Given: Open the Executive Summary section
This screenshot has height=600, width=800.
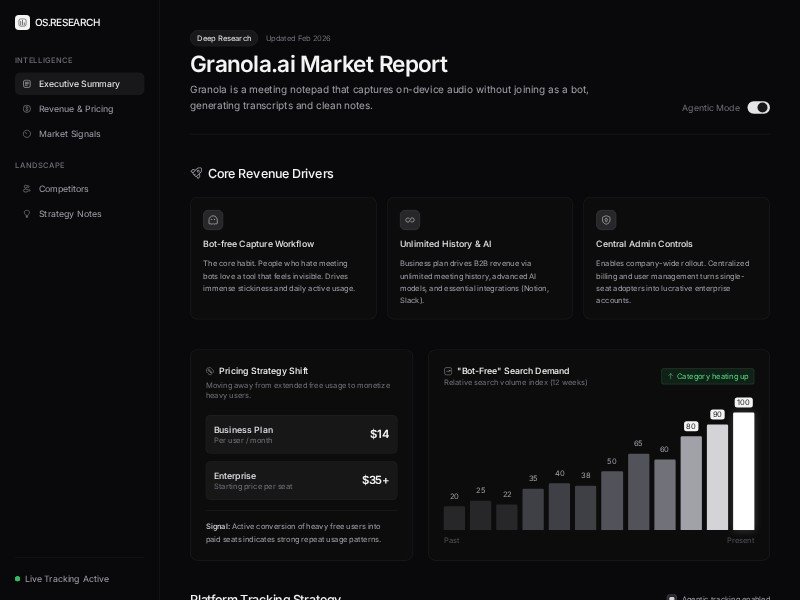Looking at the screenshot, I should [x=79, y=84].
